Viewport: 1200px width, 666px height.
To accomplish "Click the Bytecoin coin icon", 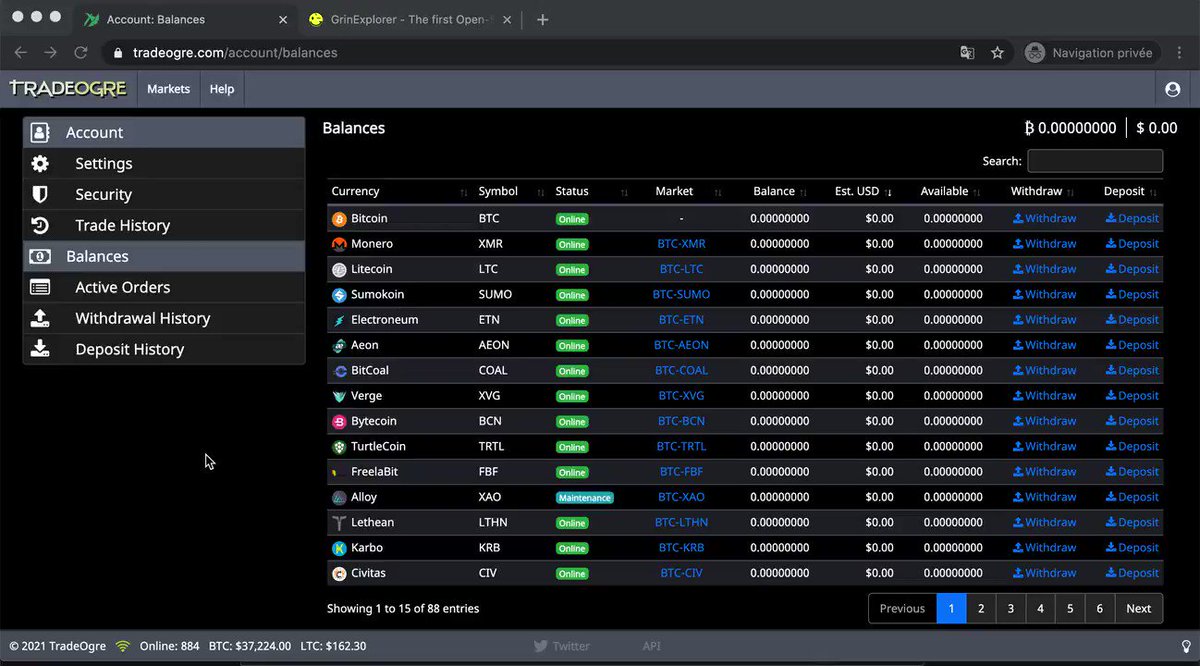I will click(339, 421).
